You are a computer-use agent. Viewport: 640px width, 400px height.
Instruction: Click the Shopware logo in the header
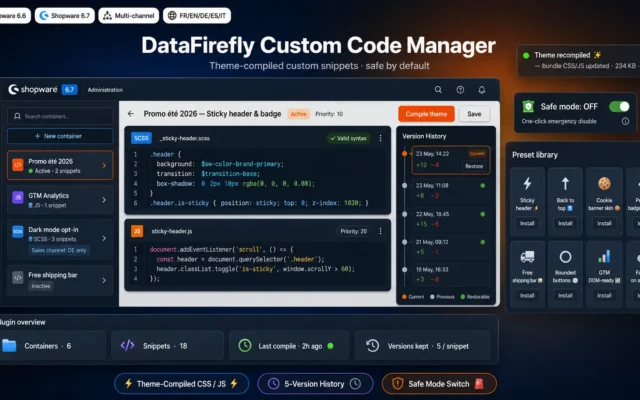coord(33,89)
